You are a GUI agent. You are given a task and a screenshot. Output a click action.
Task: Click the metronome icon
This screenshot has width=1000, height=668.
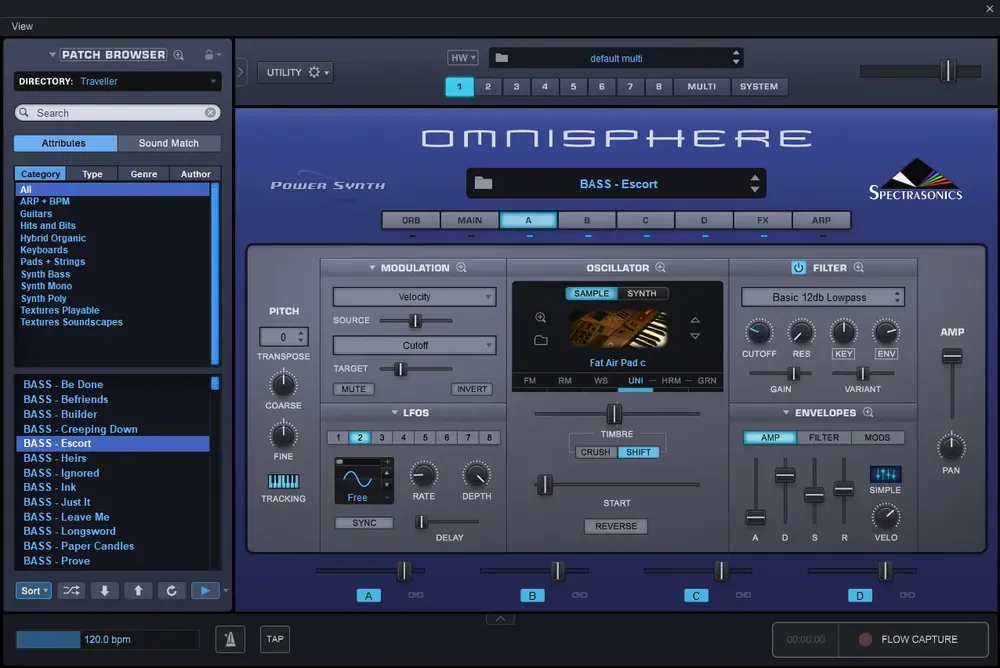point(230,639)
